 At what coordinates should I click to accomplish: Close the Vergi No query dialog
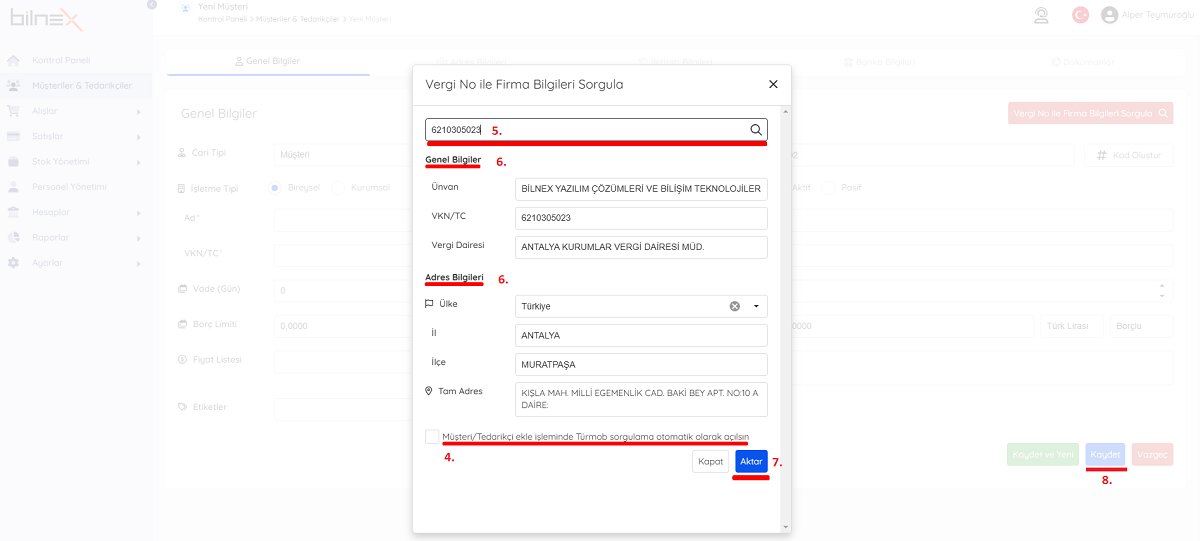(773, 85)
